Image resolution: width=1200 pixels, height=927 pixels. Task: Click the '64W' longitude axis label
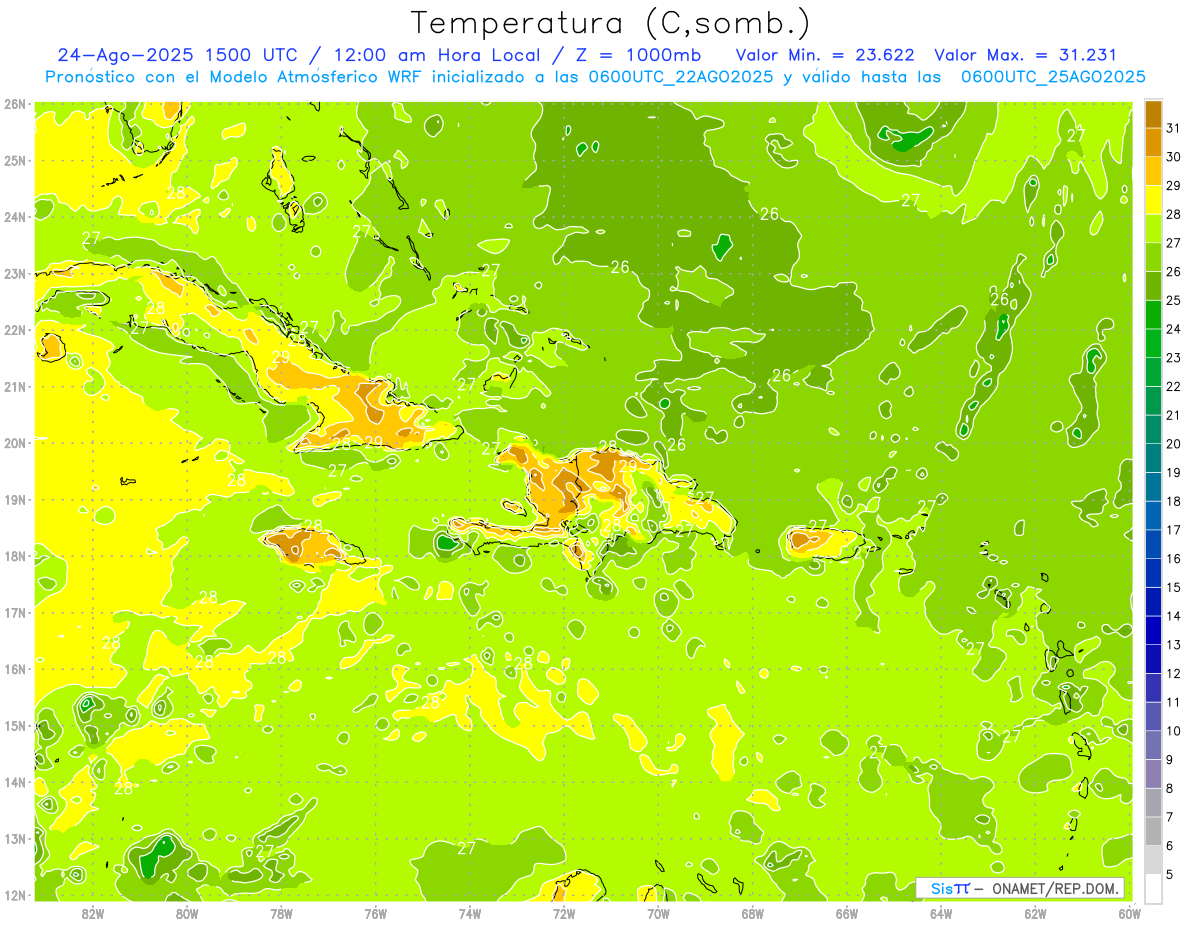pos(941,913)
